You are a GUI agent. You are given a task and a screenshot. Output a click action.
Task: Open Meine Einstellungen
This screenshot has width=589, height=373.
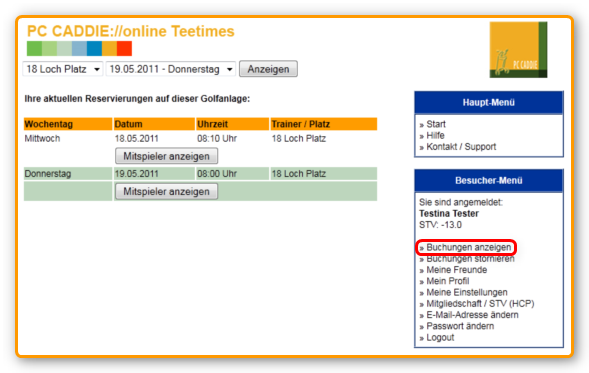click(467, 293)
